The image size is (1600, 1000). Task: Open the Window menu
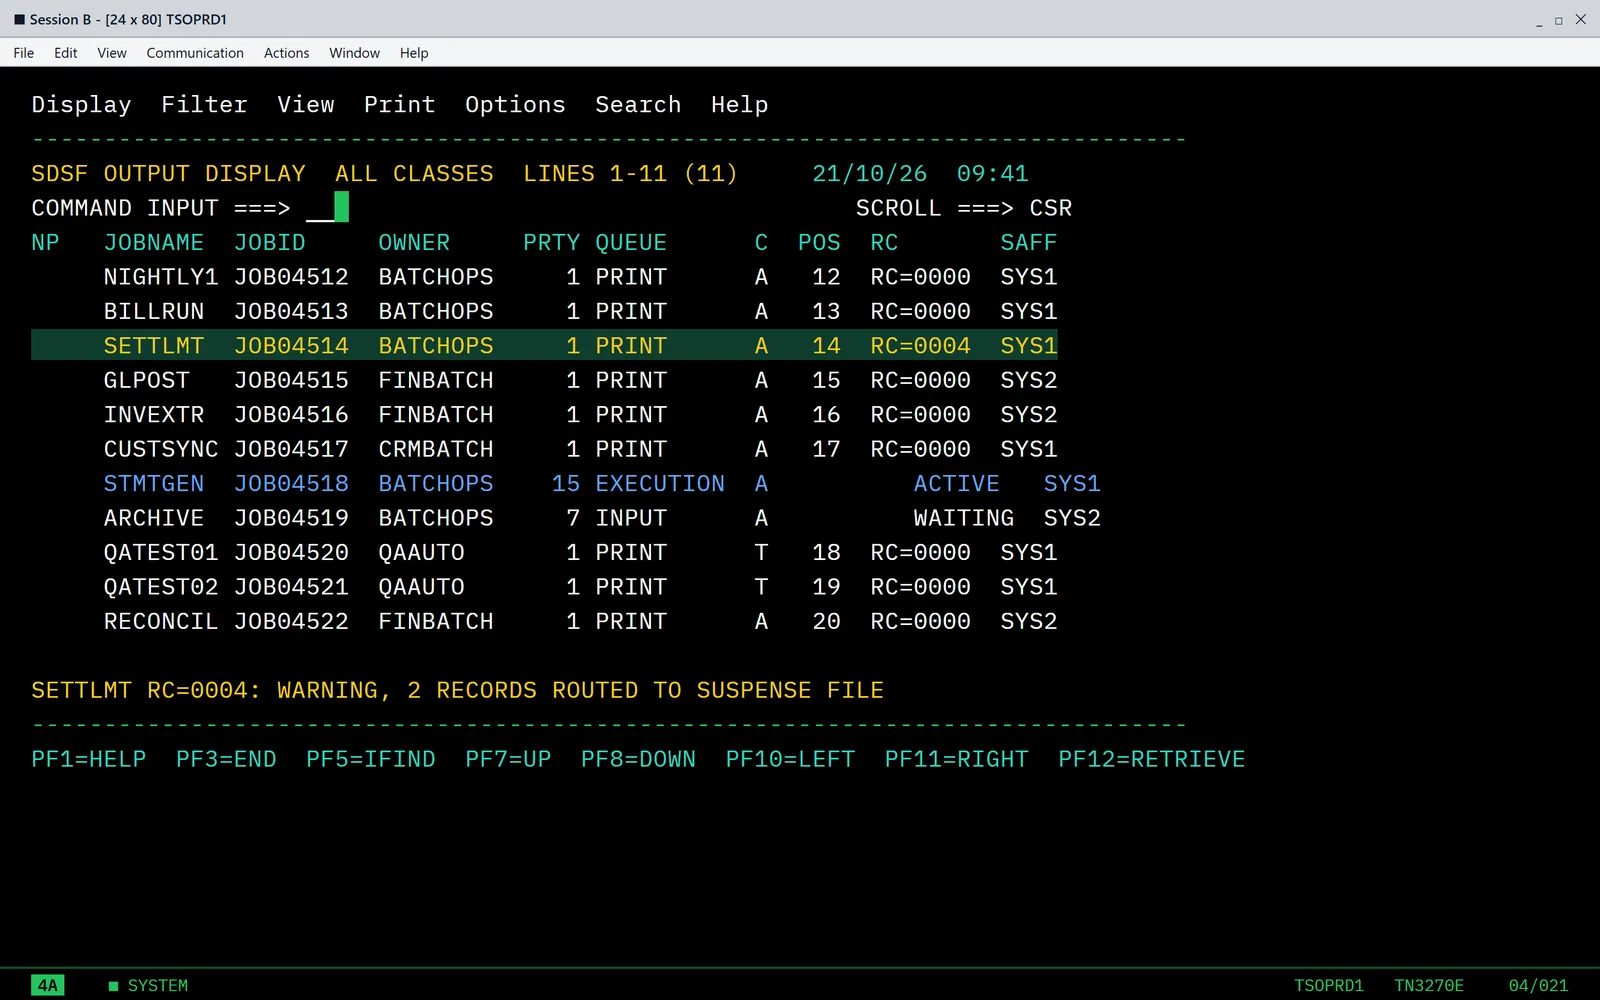(x=355, y=53)
